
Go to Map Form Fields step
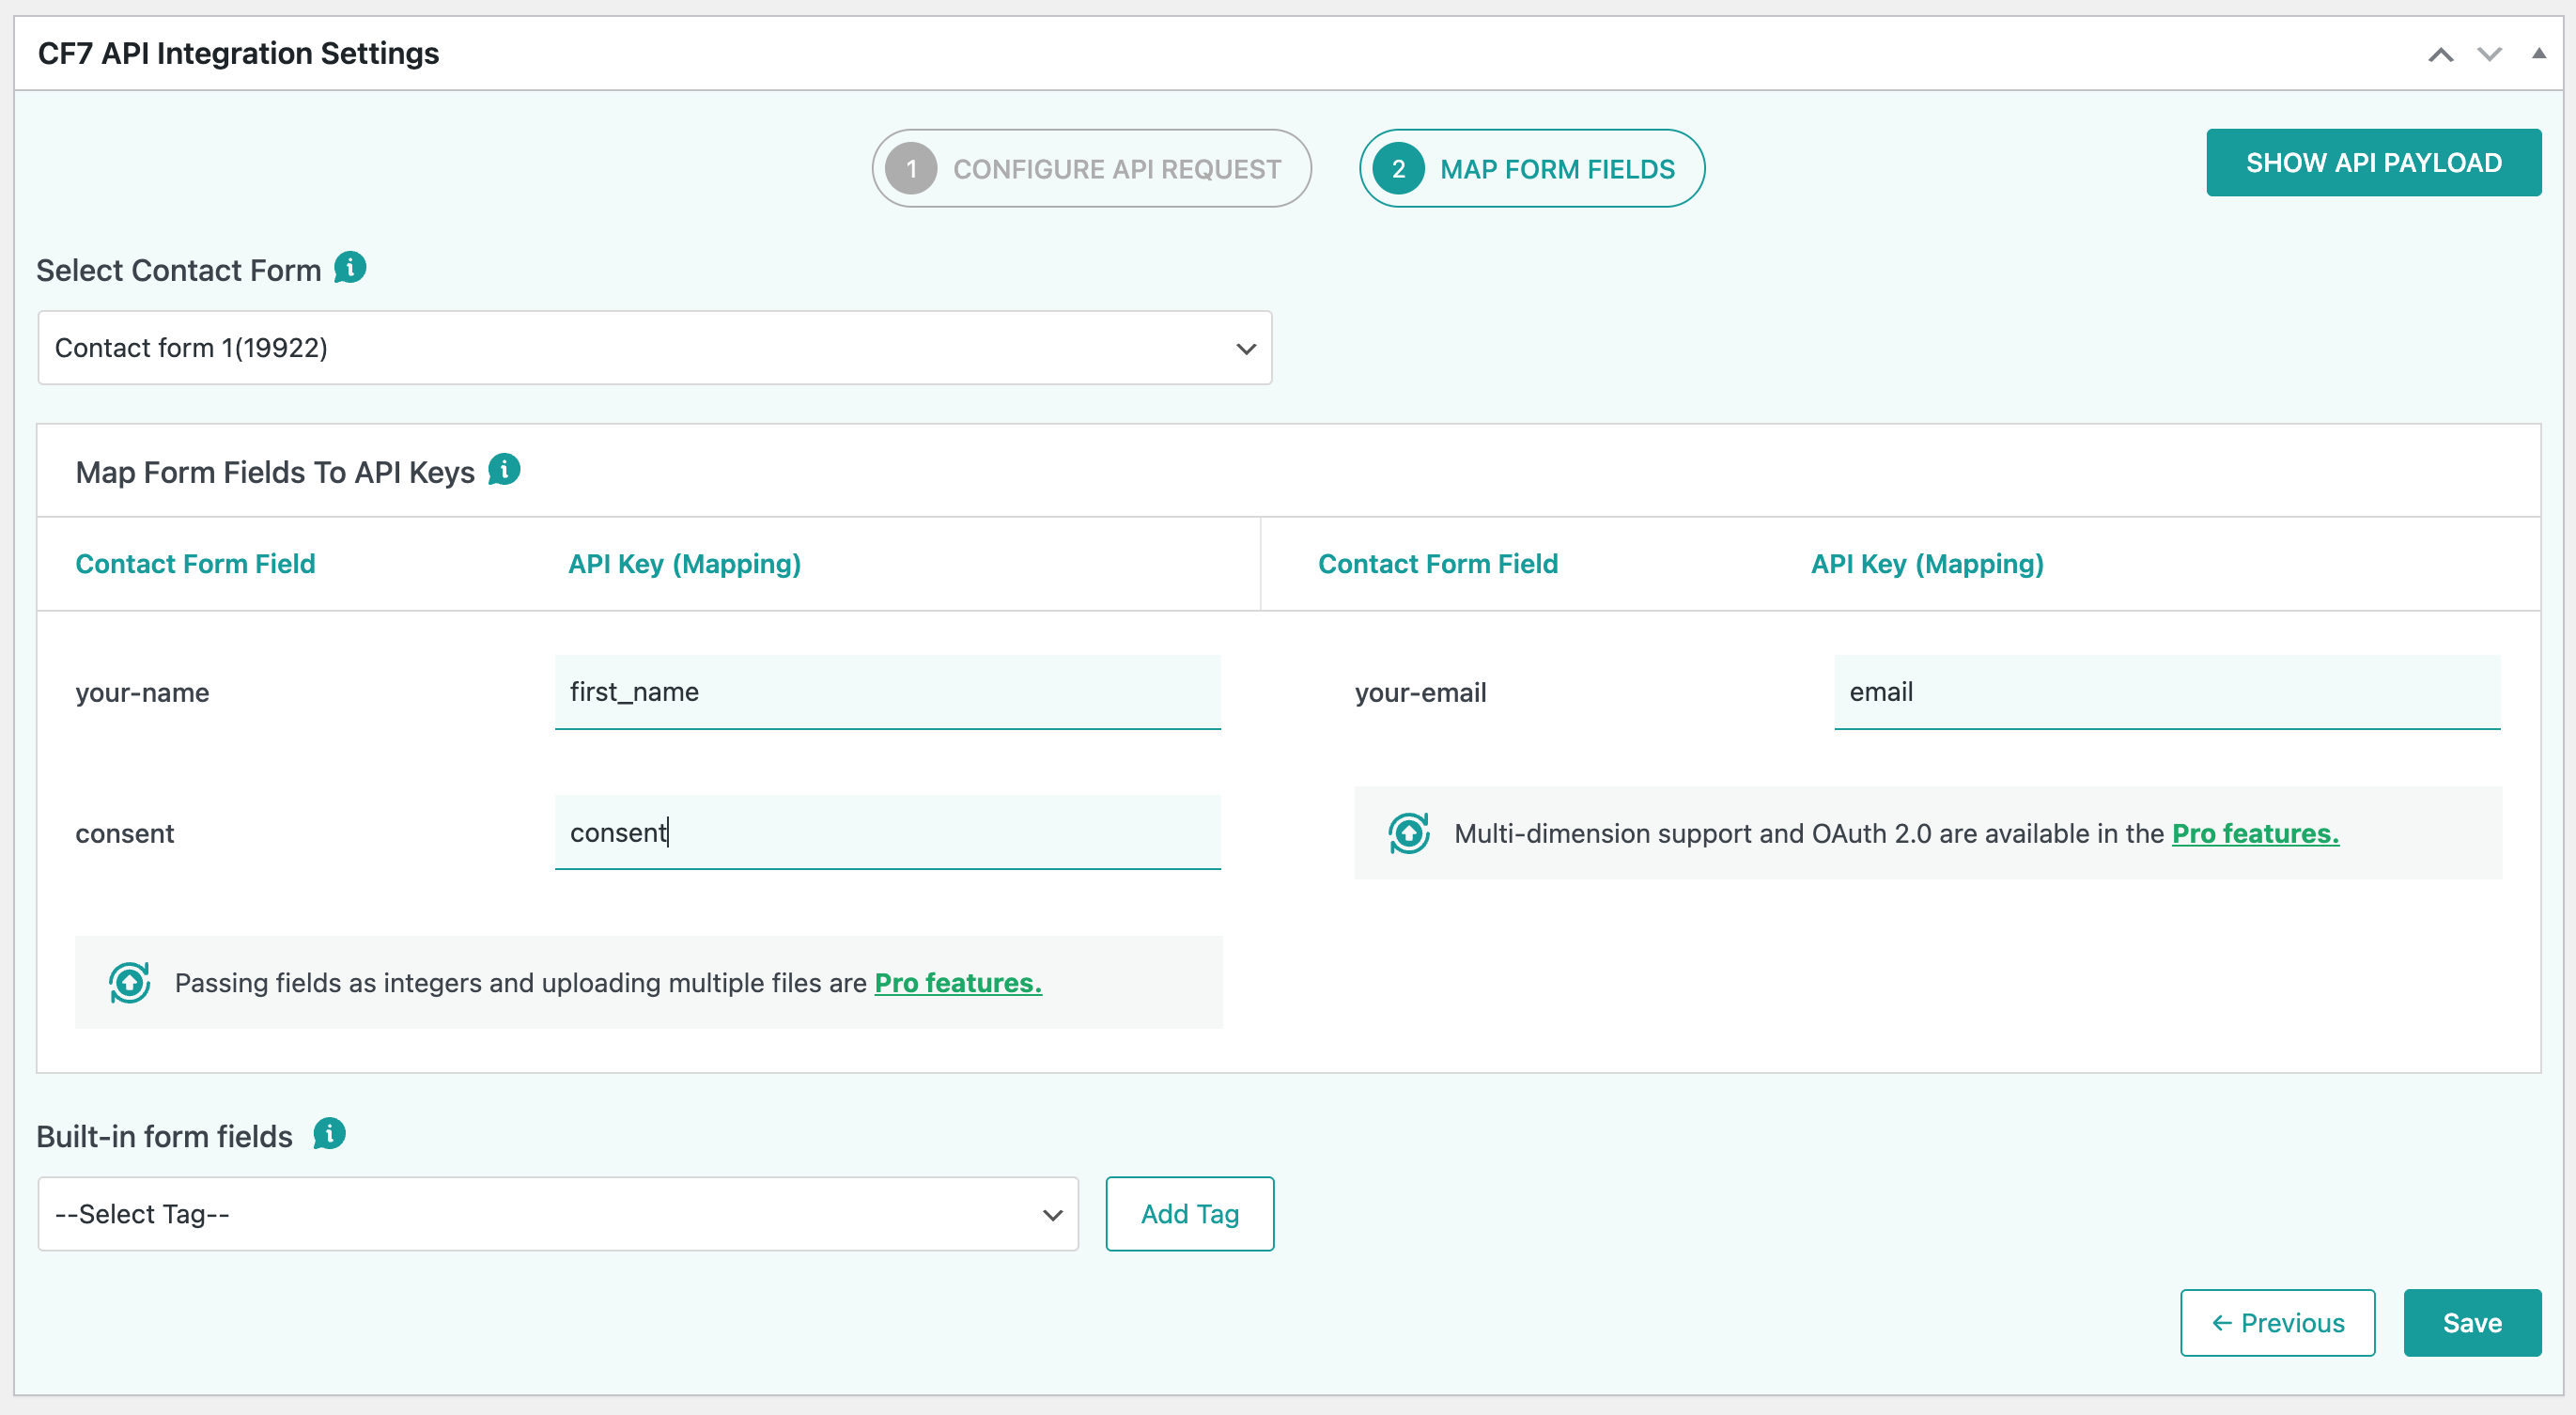point(1531,169)
